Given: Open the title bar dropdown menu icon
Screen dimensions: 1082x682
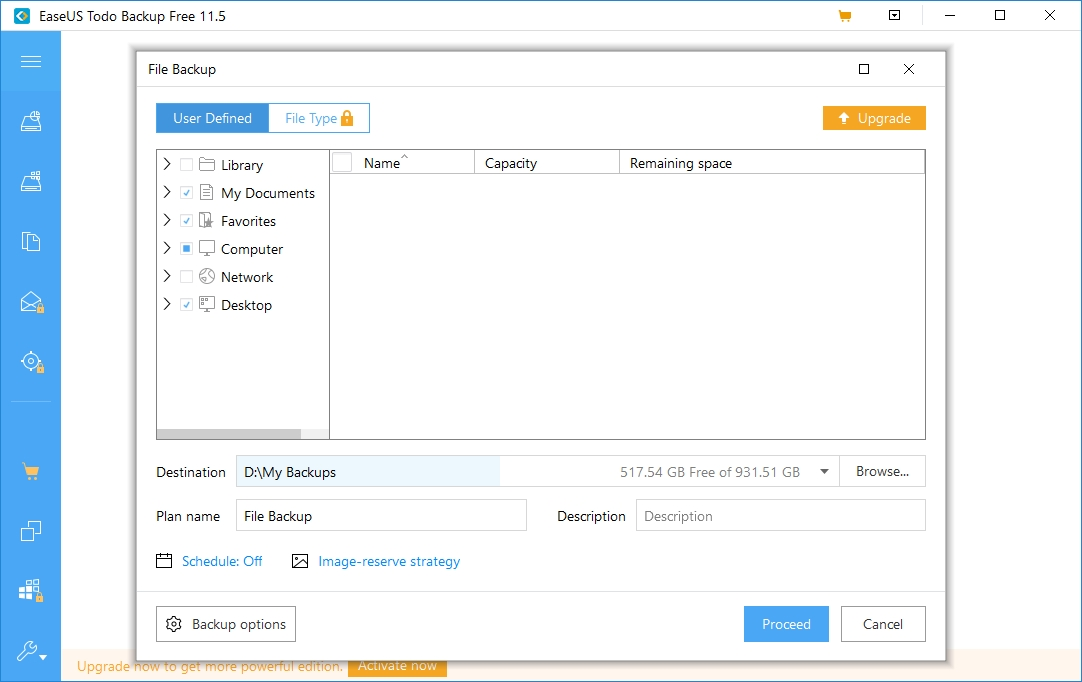Looking at the screenshot, I should click(894, 15).
